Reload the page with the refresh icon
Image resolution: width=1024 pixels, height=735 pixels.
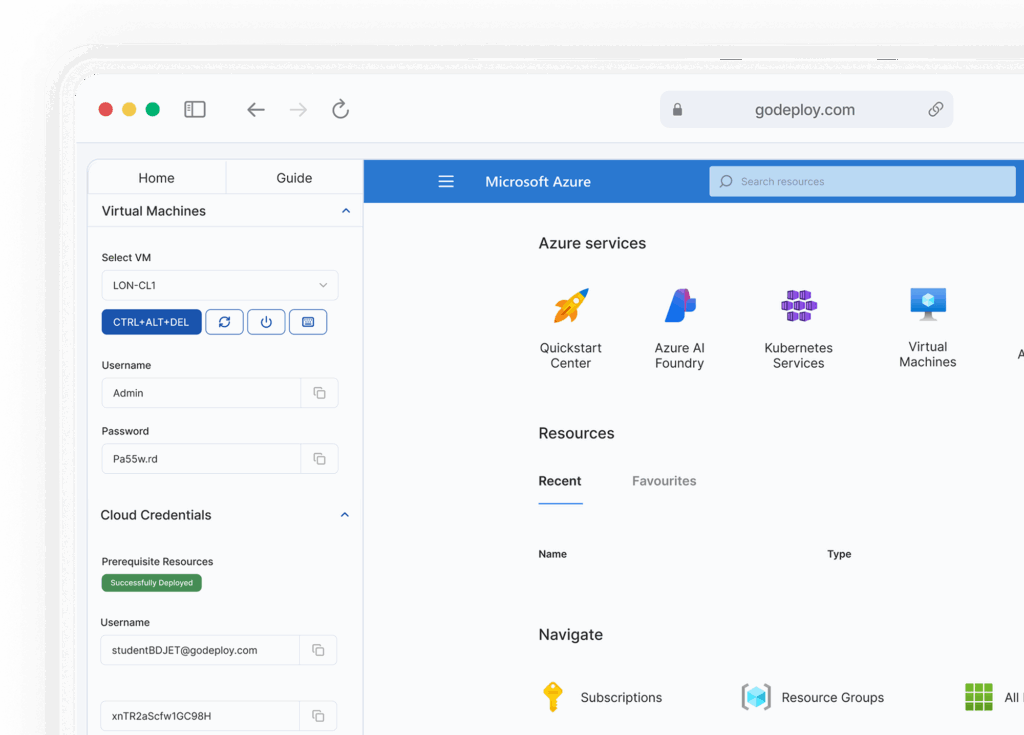(x=340, y=109)
